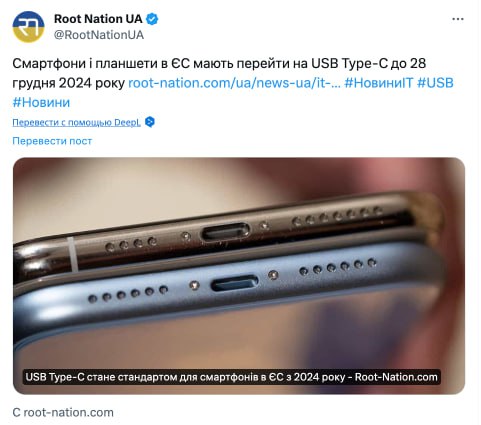Click the tweet body text about USB Type-C
The height and width of the screenshot is (425, 481).
tap(219, 73)
